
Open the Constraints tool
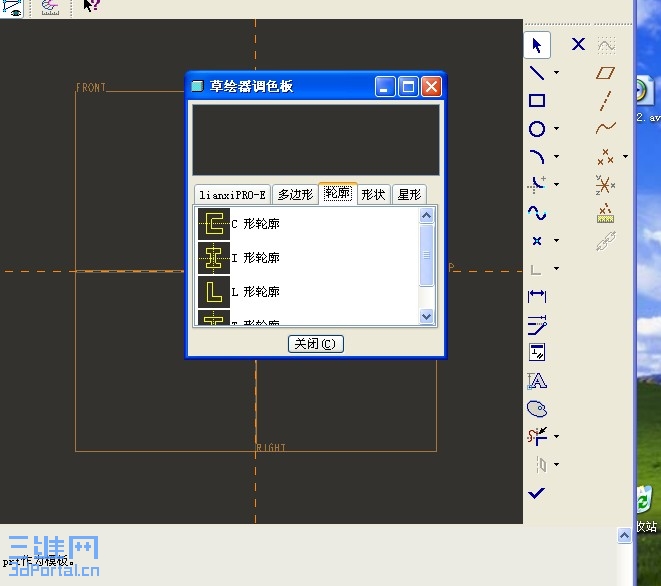pos(537,352)
